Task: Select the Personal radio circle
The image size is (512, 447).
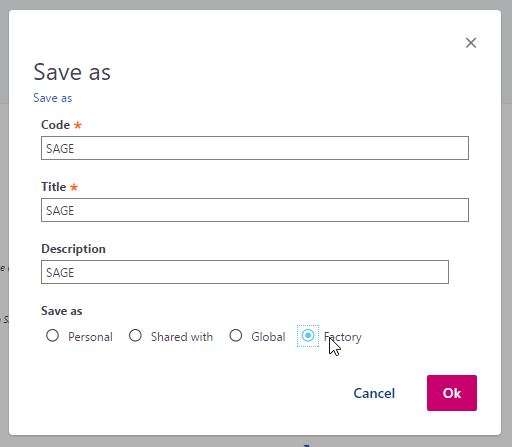Action: click(x=53, y=335)
